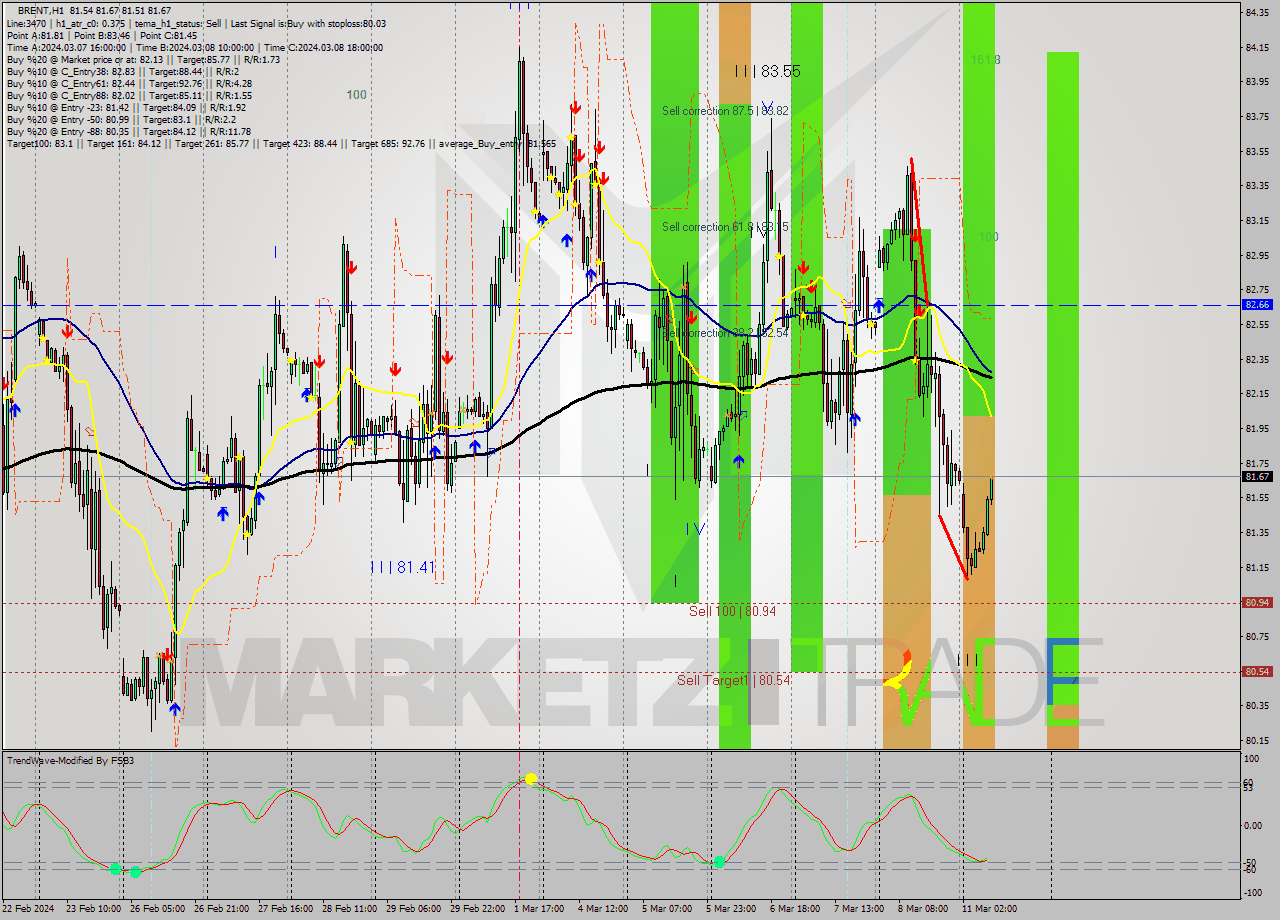Click the 81.67 current price tag

click(x=1257, y=476)
